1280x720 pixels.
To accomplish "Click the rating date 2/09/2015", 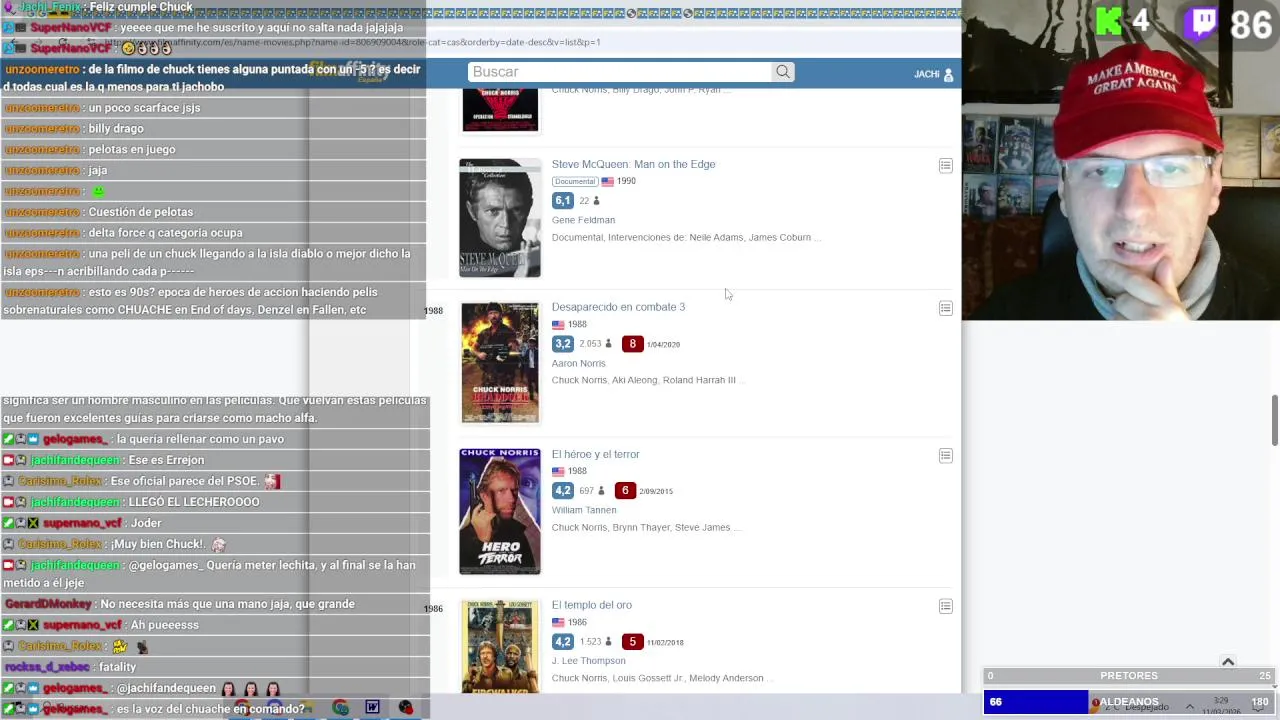I will tap(656, 492).
